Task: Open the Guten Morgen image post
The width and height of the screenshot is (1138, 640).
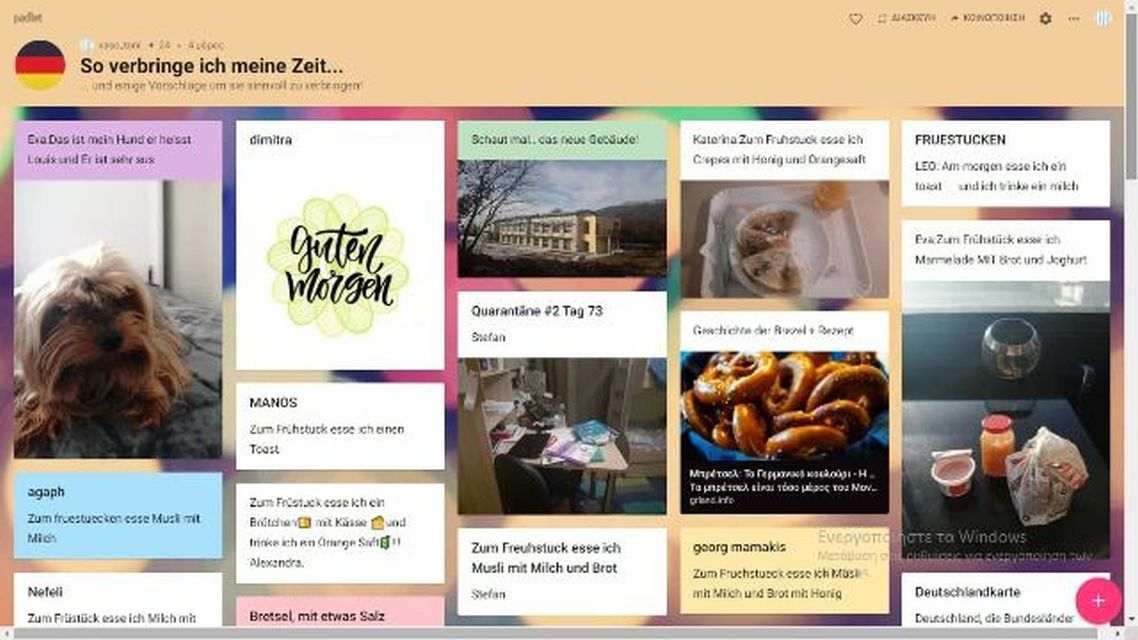Action: coord(340,263)
